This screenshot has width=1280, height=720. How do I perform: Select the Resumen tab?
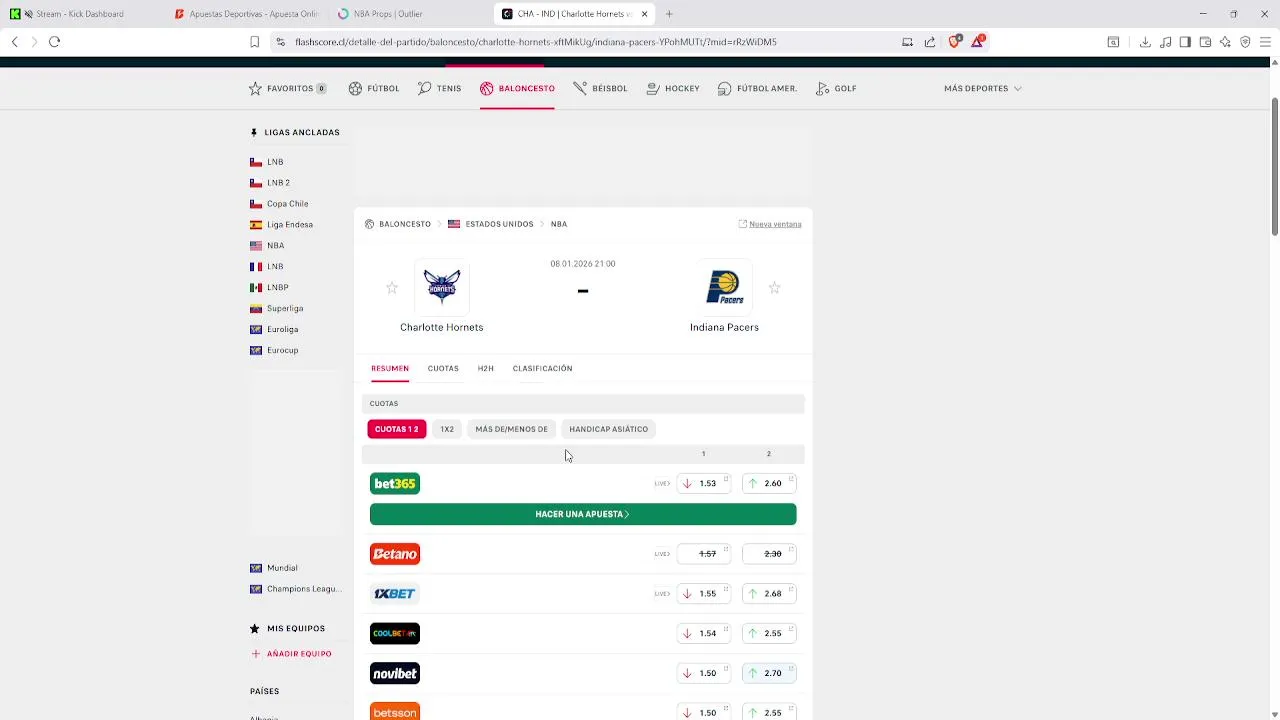point(390,369)
